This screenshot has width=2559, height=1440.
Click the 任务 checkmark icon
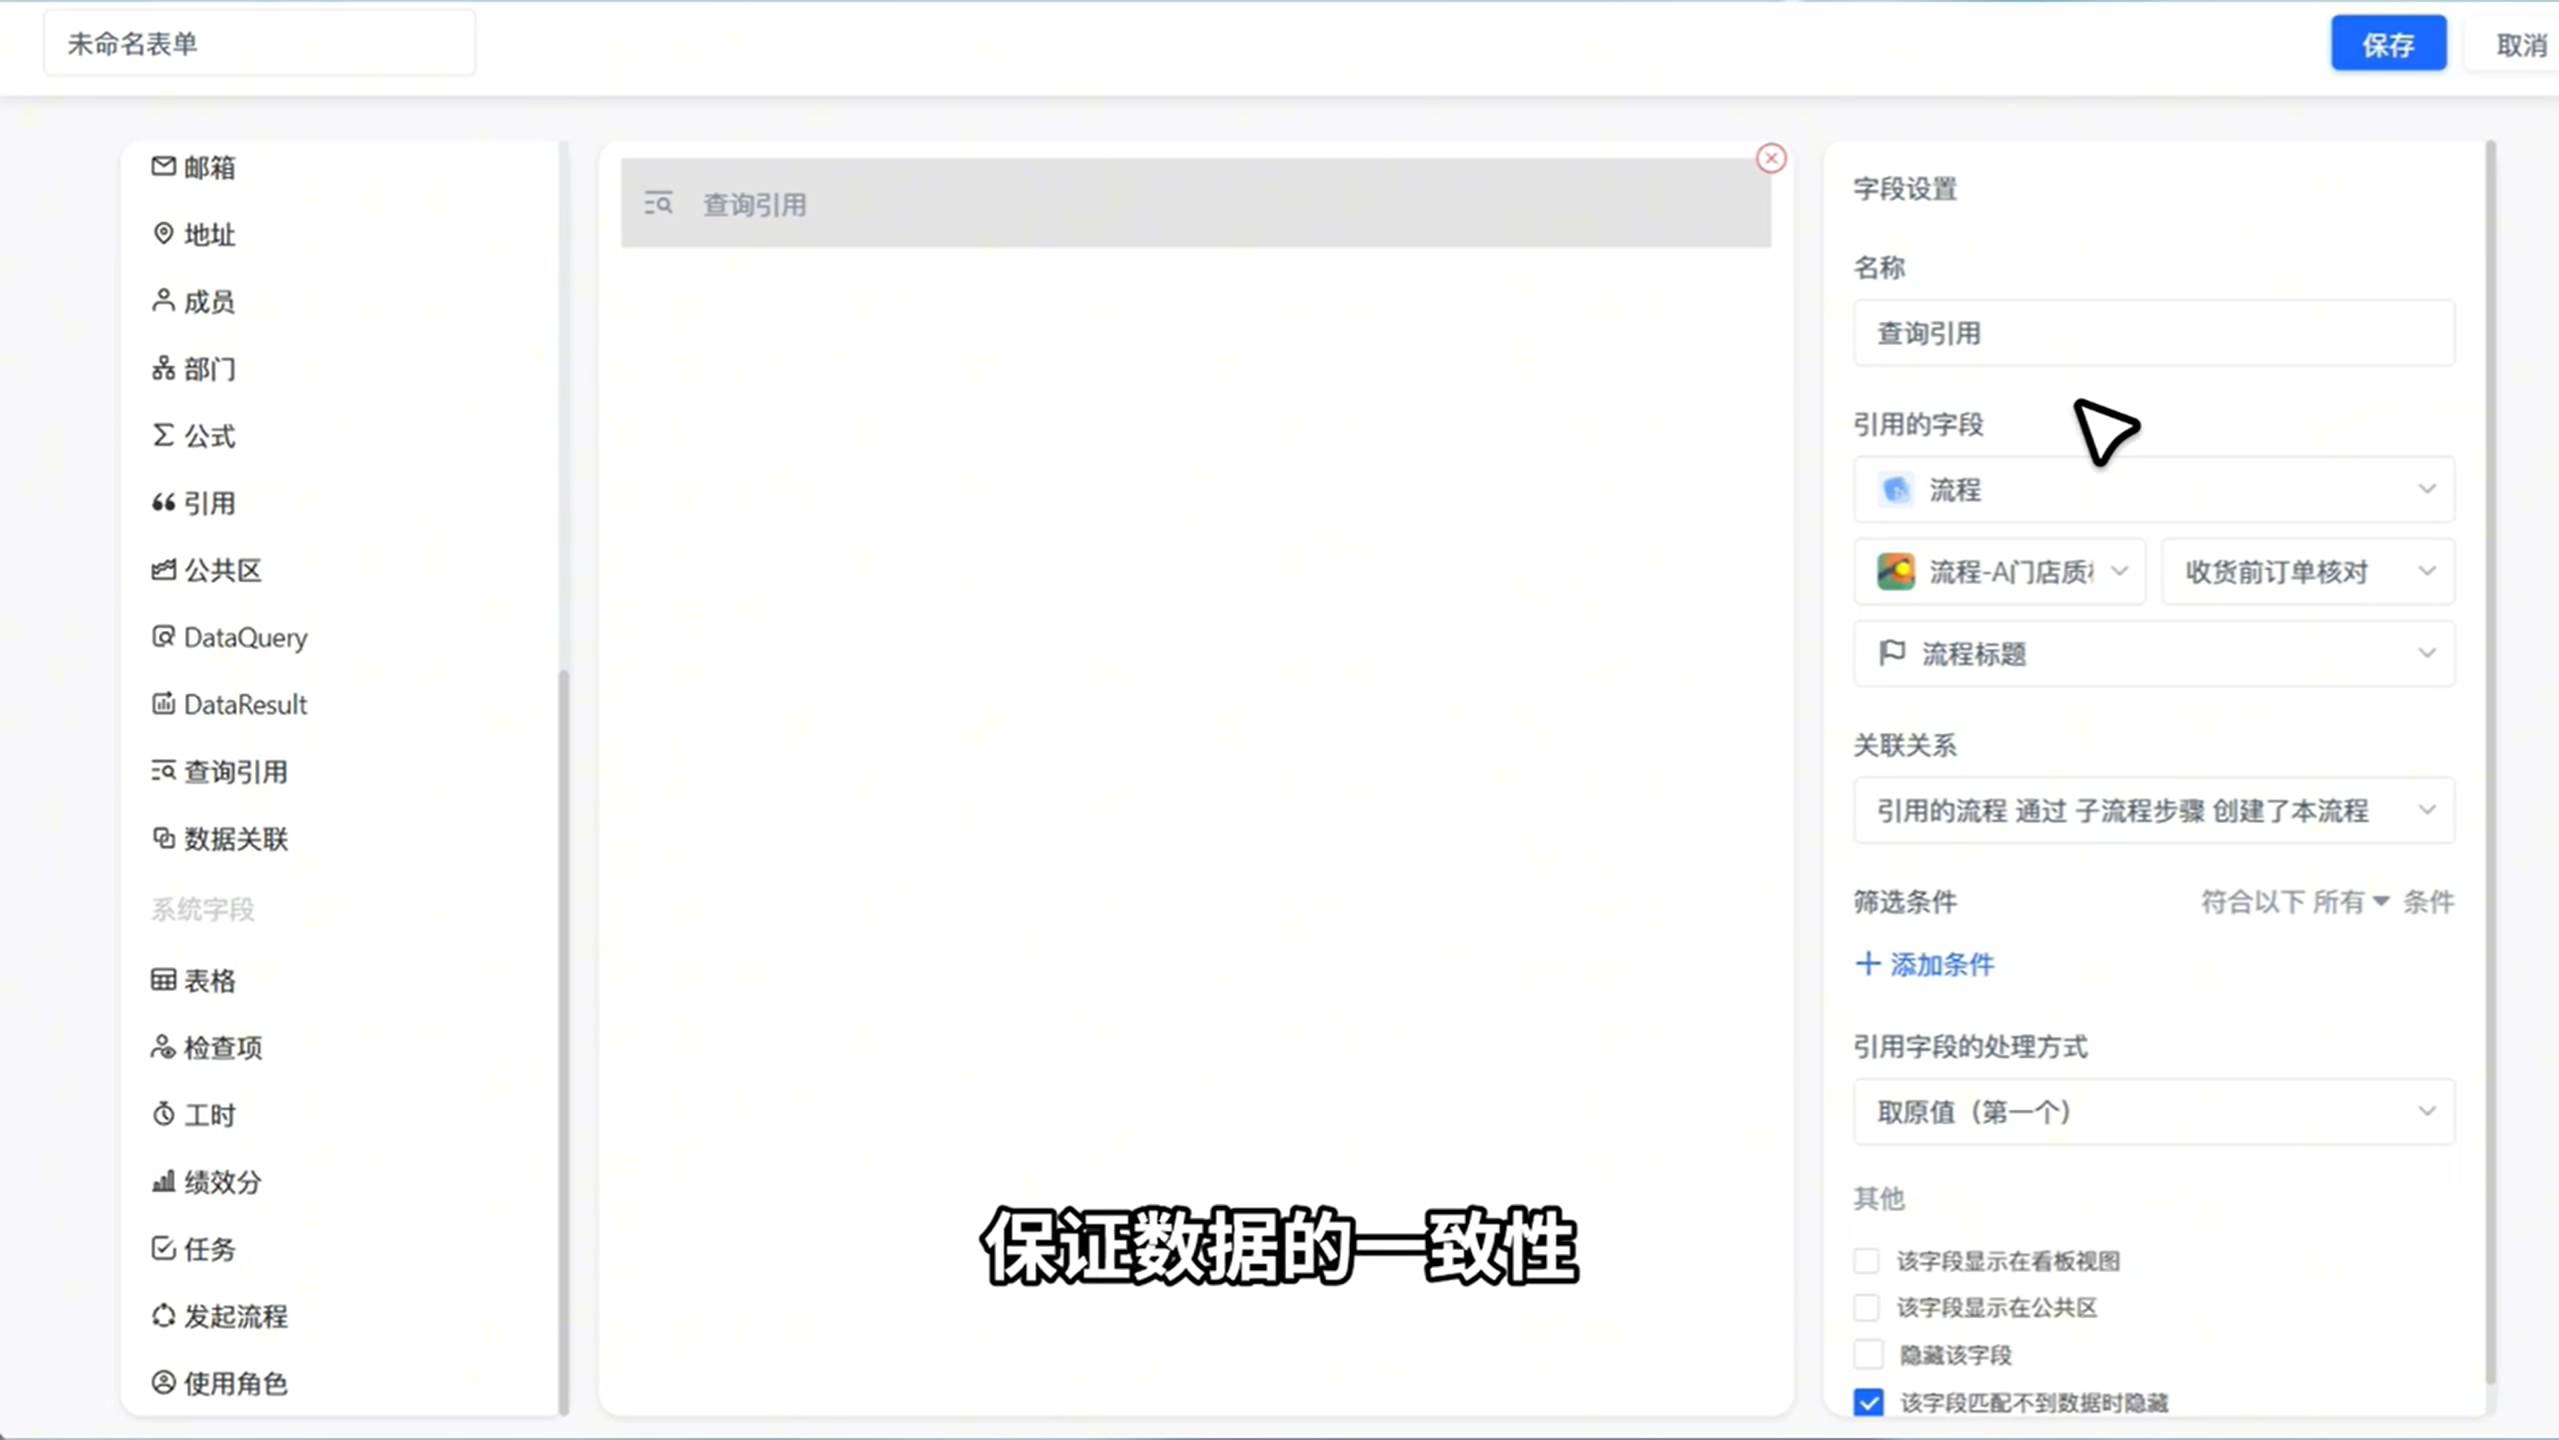click(x=163, y=1248)
